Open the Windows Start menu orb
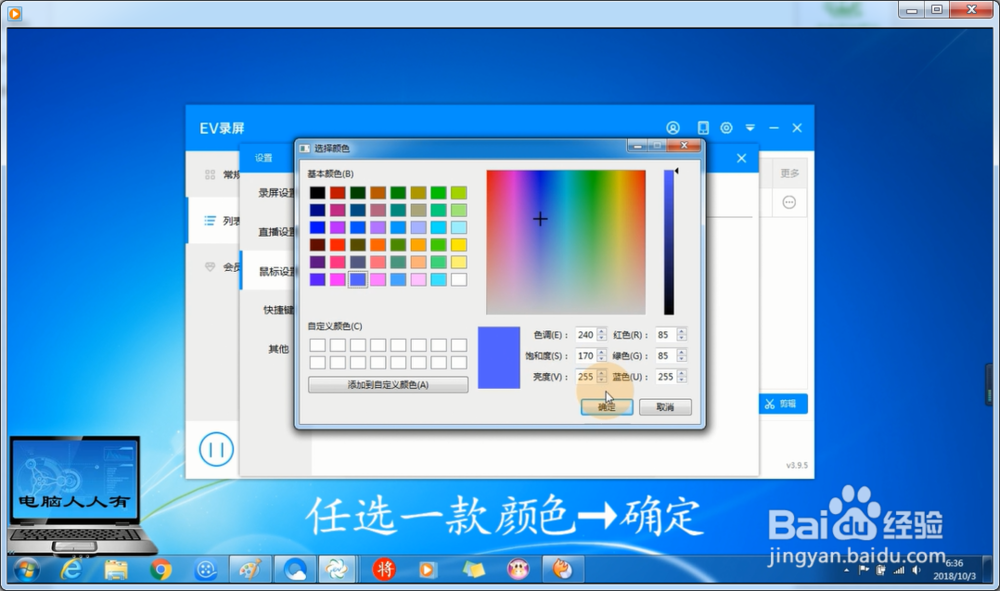Image resolution: width=1000 pixels, height=591 pixels. 27,569
